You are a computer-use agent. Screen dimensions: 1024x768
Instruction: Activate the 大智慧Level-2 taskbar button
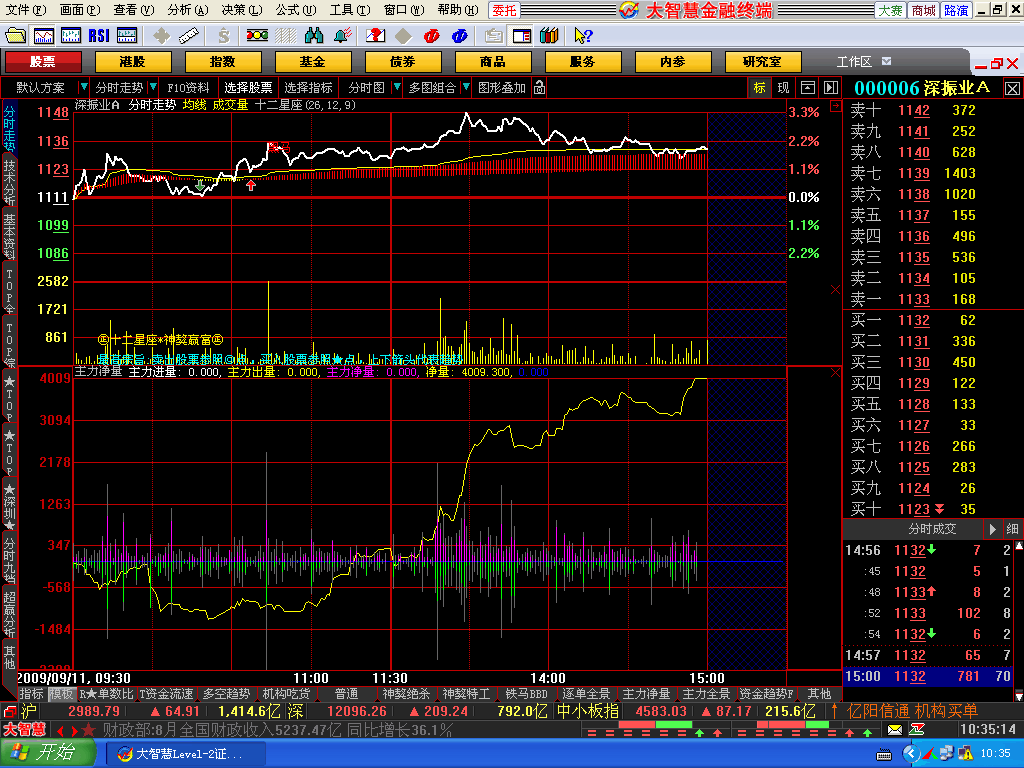(x=185, y=754)
